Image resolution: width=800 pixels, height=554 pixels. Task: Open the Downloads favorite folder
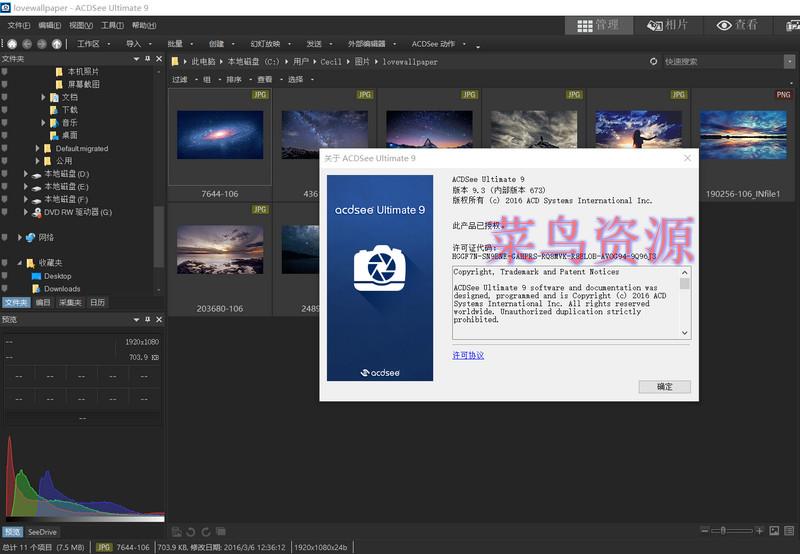(x=56, y=289)
